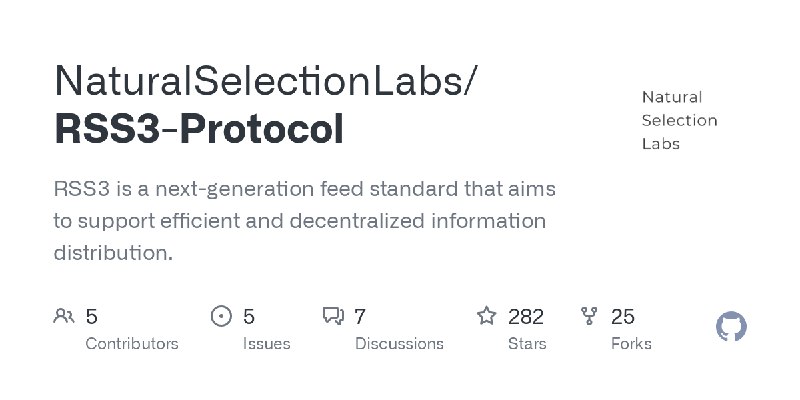This screenshot has height=400, width=800.
Task: Open the RSS3-Protocol repository title
Action: (x=198, y=130)
